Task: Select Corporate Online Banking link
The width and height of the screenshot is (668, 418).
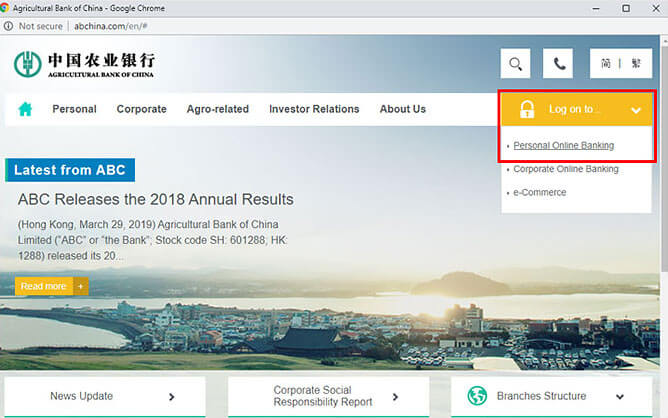Action: tap(565, 169)
